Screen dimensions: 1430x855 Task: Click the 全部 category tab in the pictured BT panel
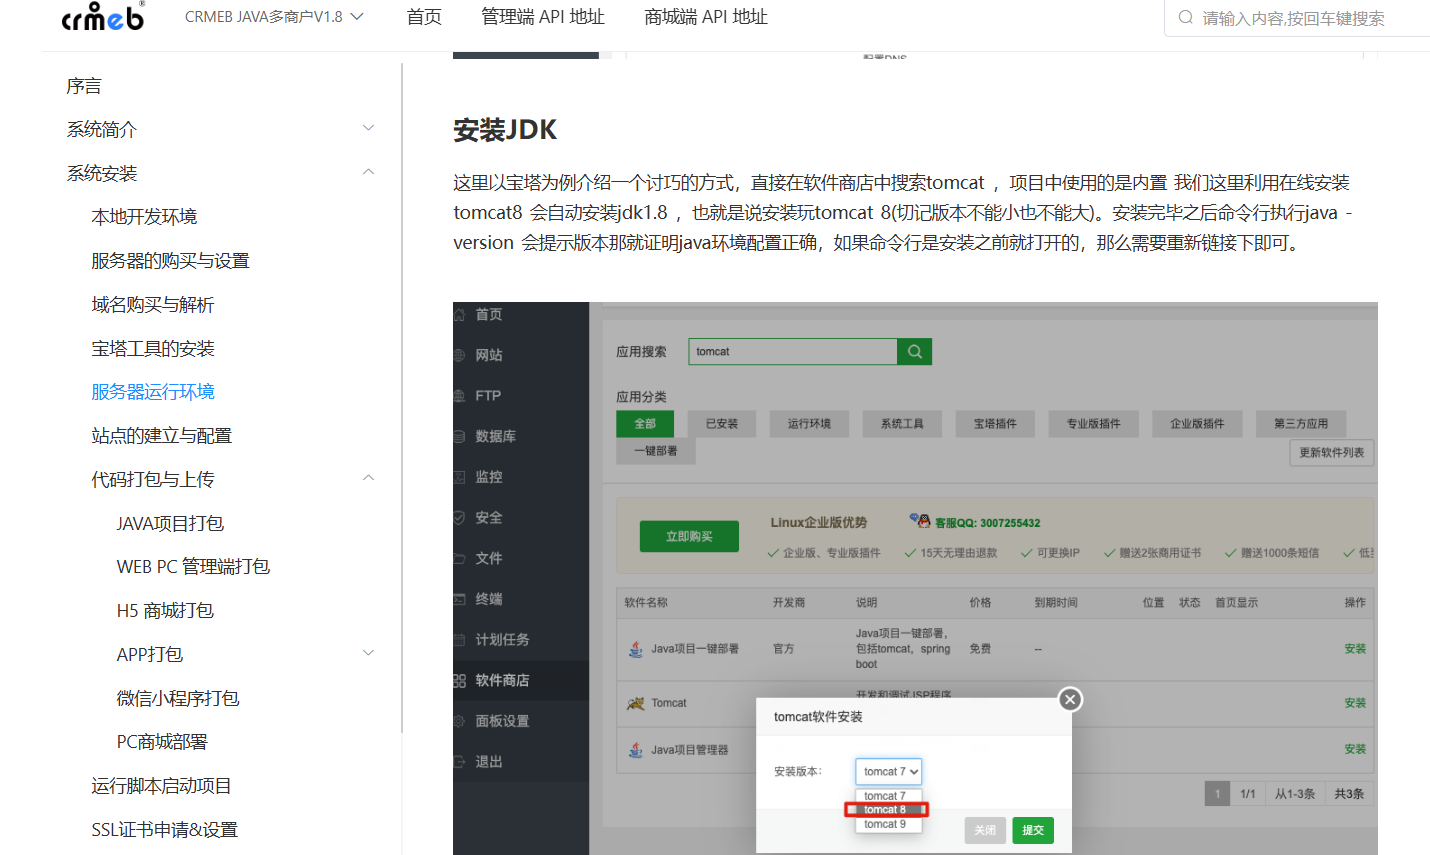pyautogui.click(x=645, y=424)
